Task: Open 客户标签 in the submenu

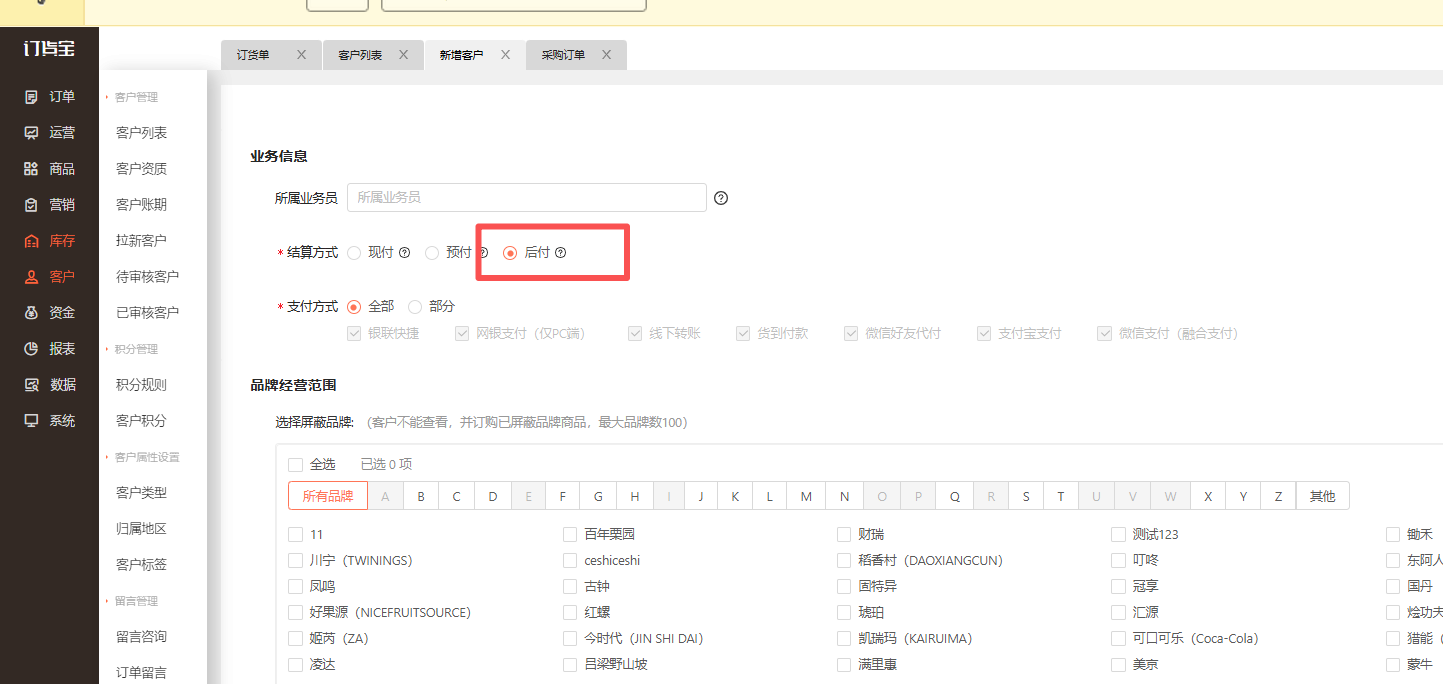Action: 141,565
